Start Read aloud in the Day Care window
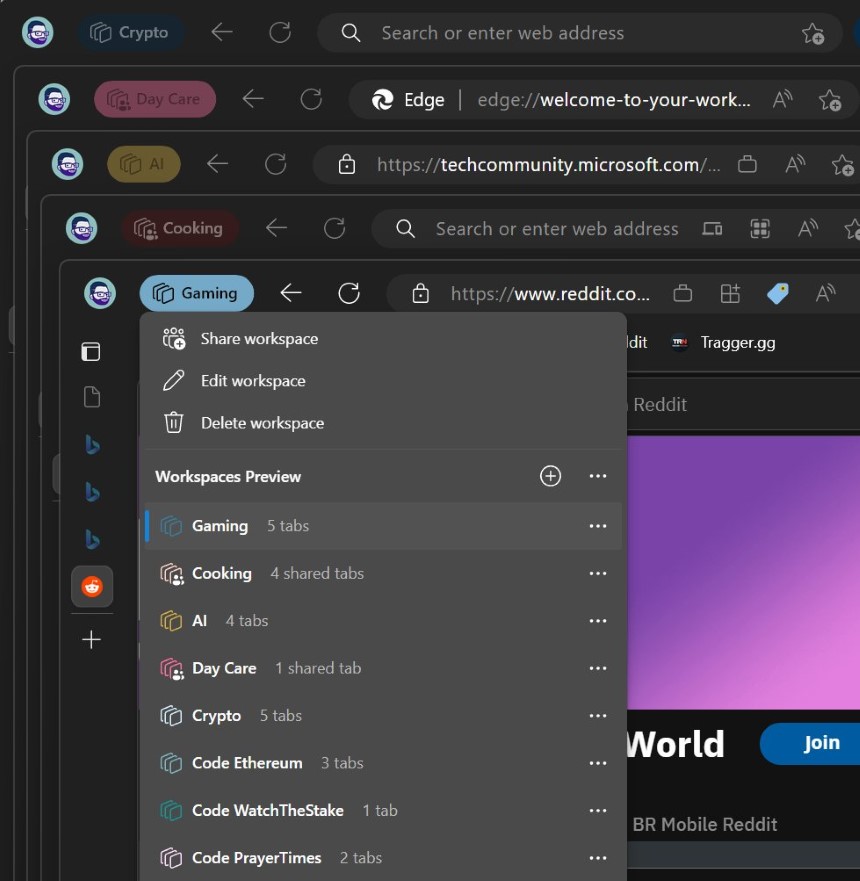The image size is (860, 881). coord(783,100)
